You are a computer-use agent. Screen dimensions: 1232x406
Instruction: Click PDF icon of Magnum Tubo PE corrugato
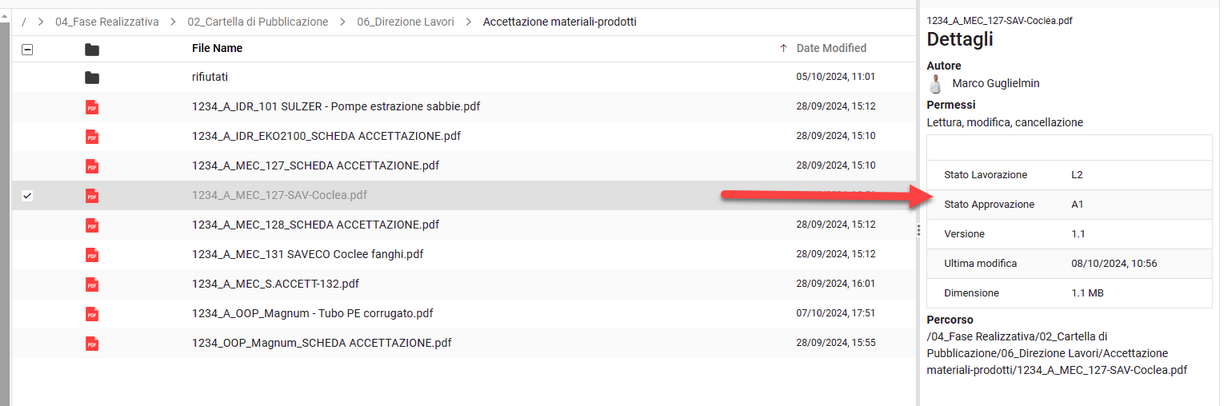click(92, 314)
